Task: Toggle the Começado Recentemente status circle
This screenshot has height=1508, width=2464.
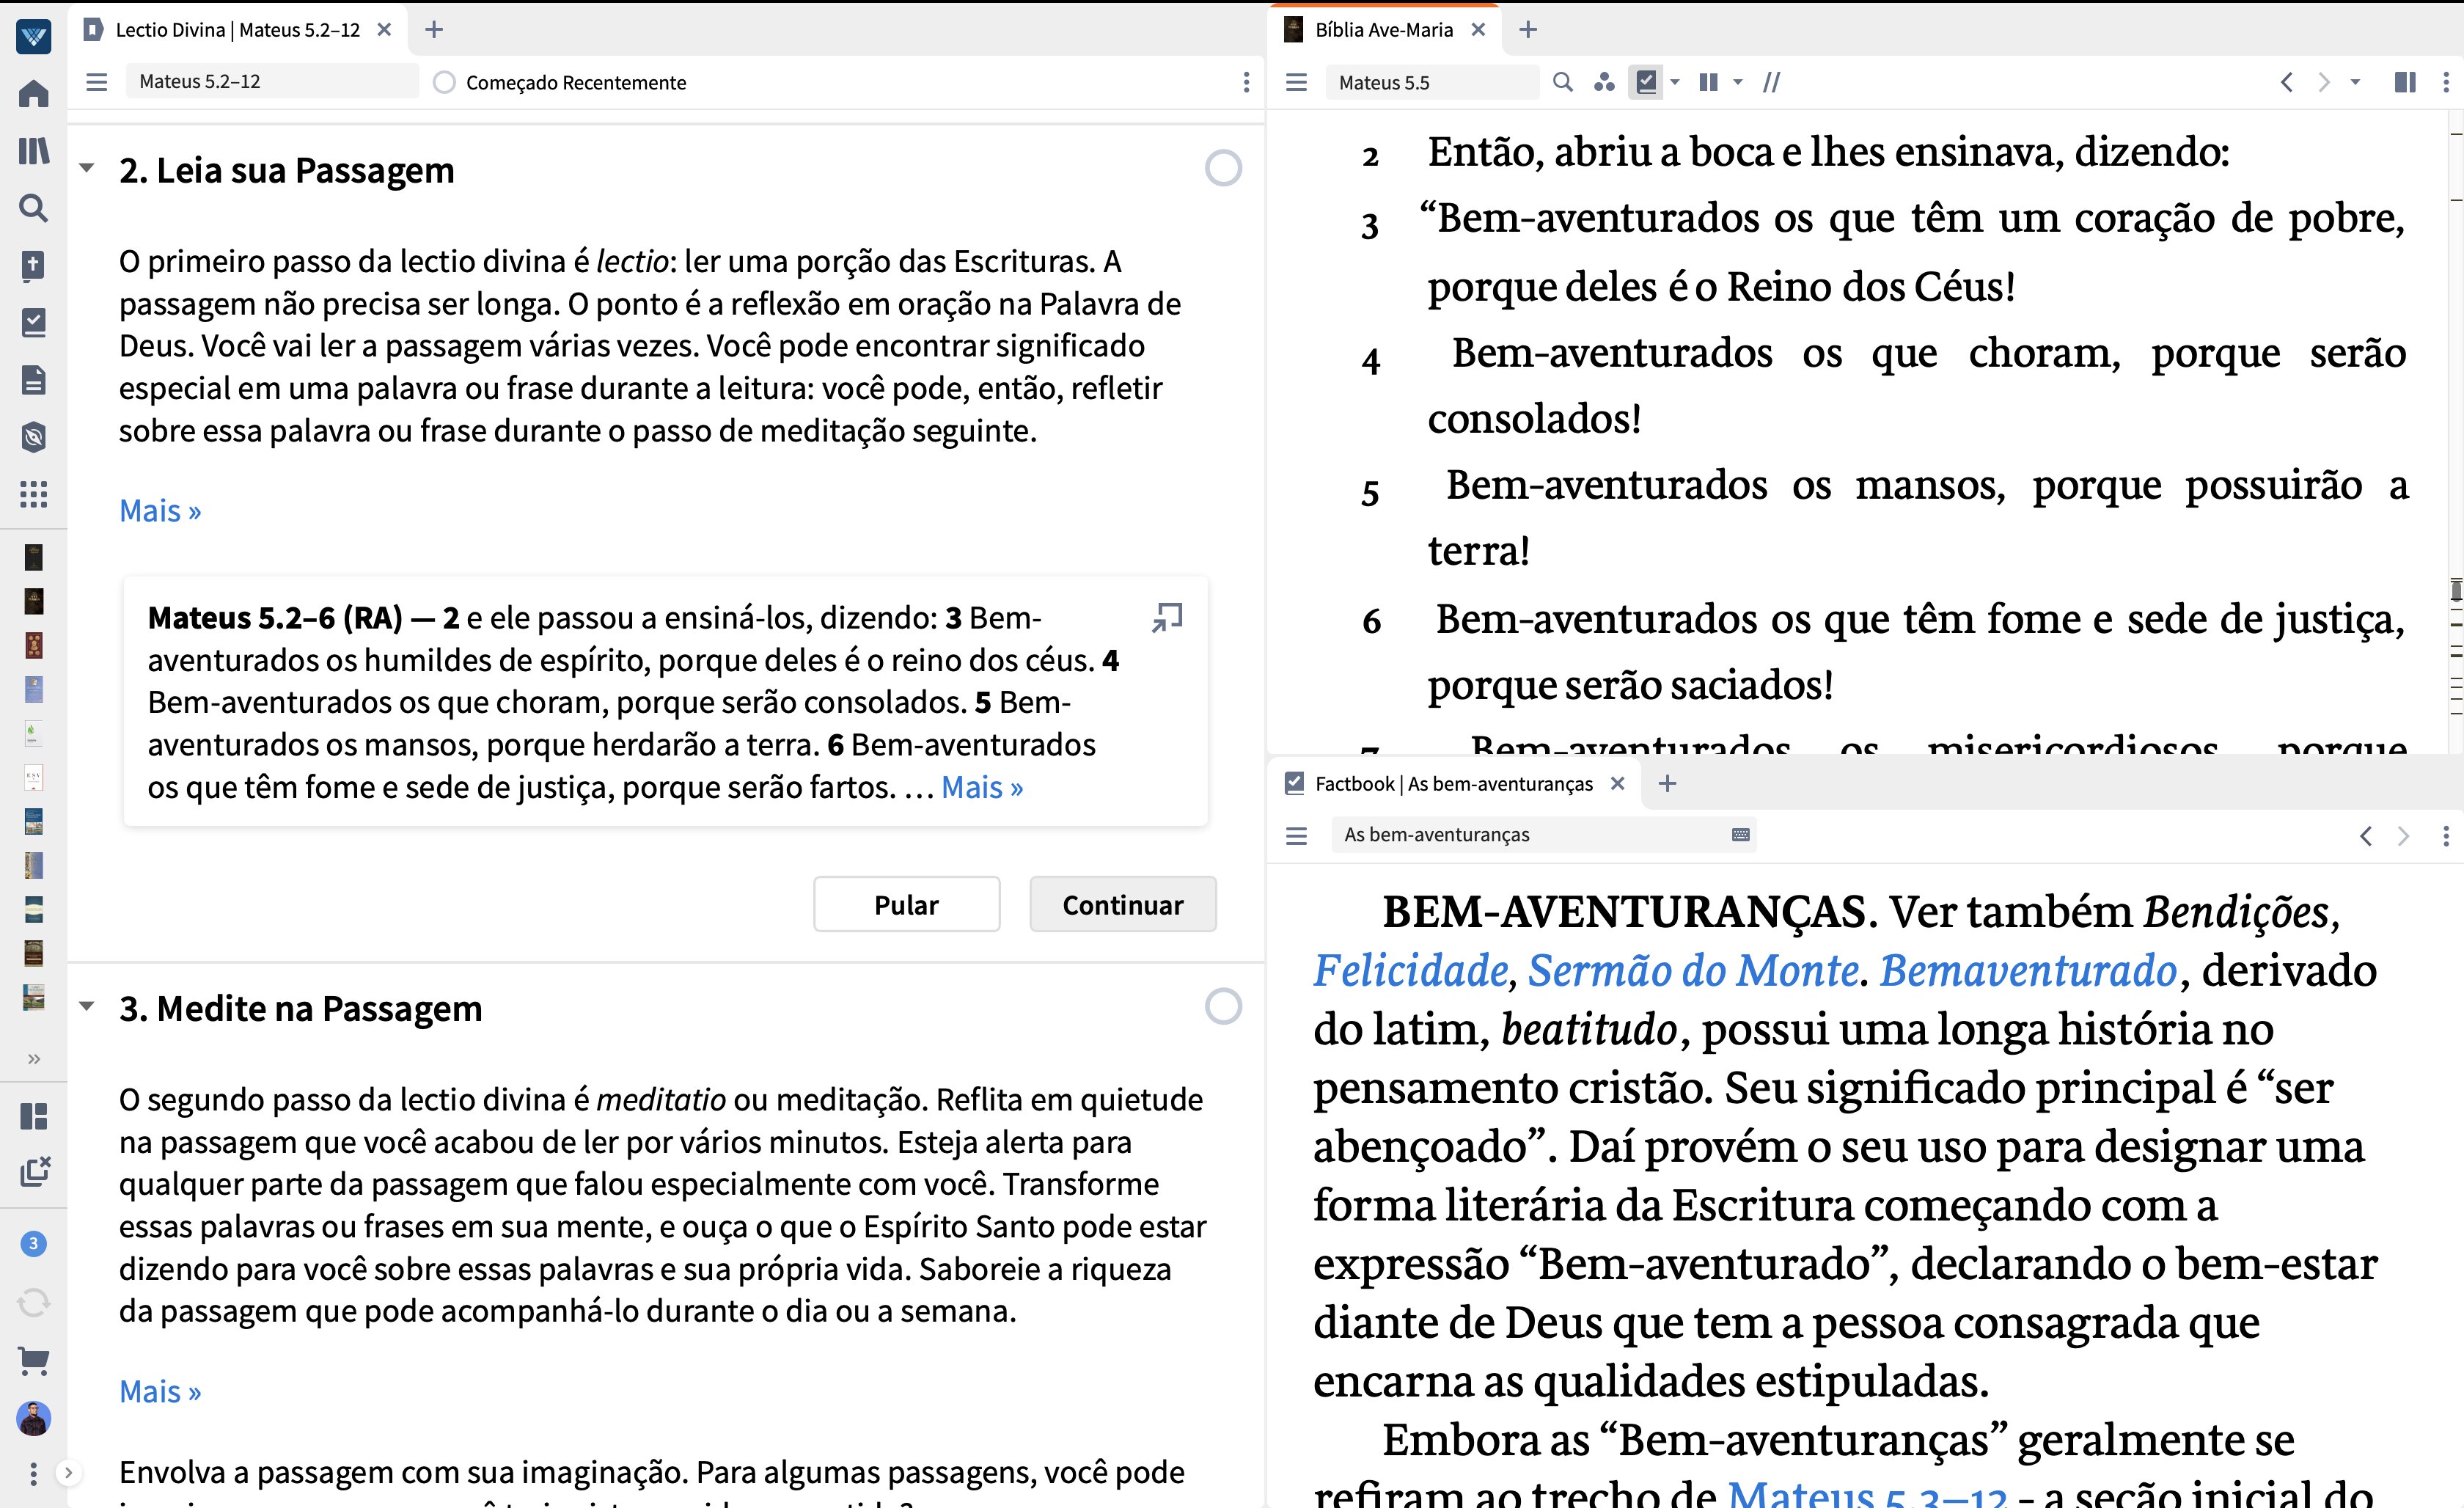Action: 444,82
